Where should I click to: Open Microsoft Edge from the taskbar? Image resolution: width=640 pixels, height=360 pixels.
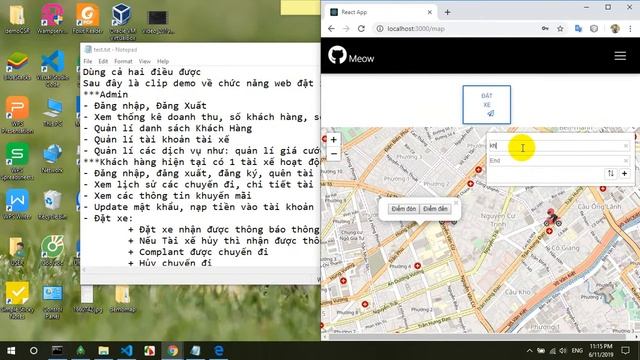tap(219, 351)
